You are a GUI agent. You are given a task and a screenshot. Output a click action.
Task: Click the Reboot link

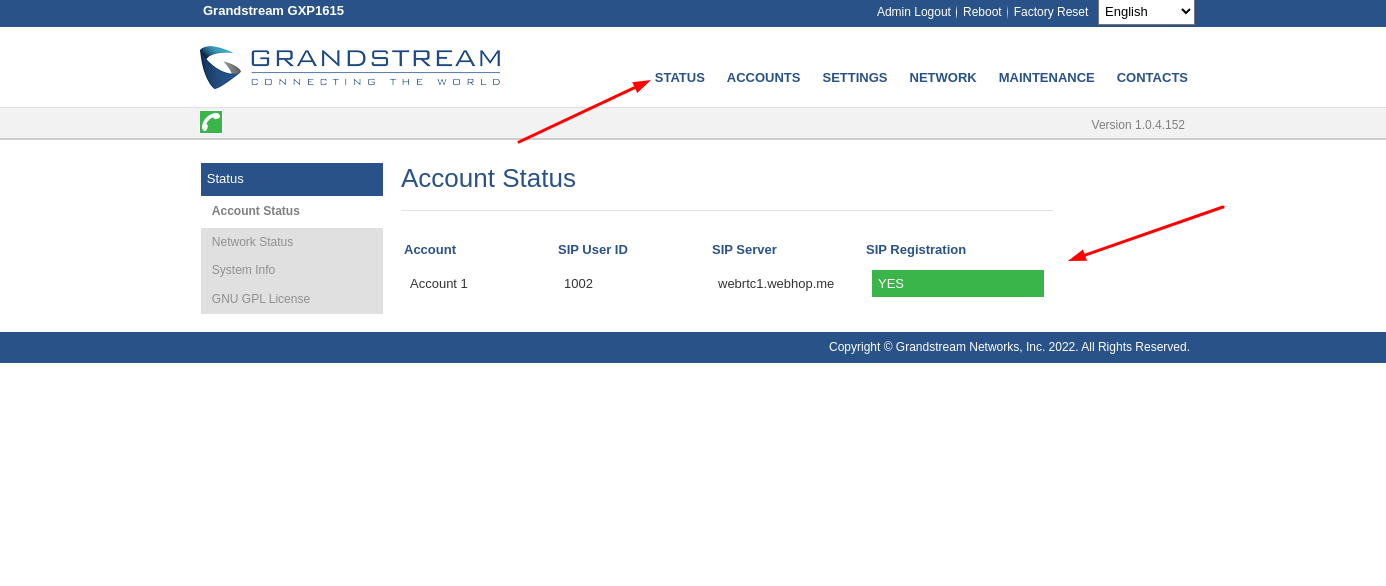point(982,12)
